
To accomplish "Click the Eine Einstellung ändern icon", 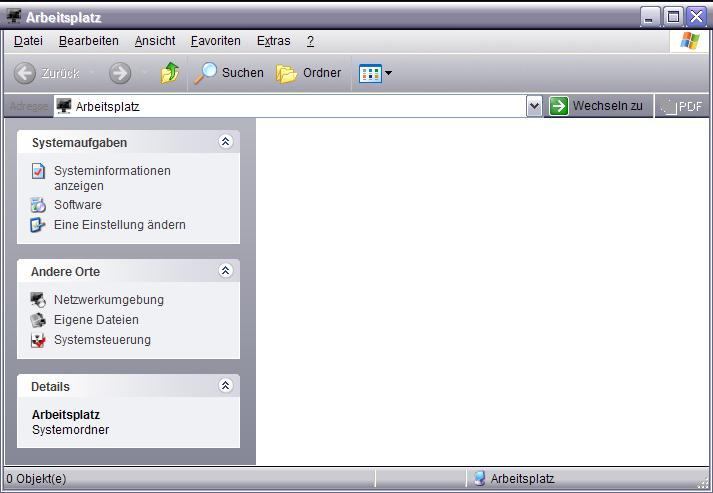I will [x=38, y=225].
